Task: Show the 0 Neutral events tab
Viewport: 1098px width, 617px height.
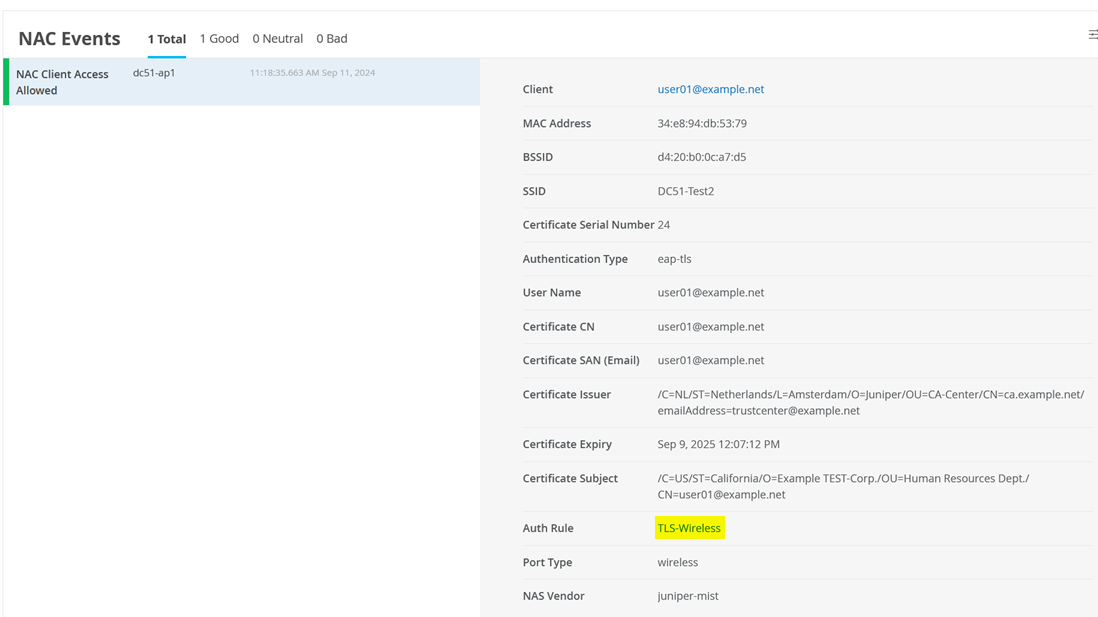Action: pyautogui.click(x=277, y=39)
